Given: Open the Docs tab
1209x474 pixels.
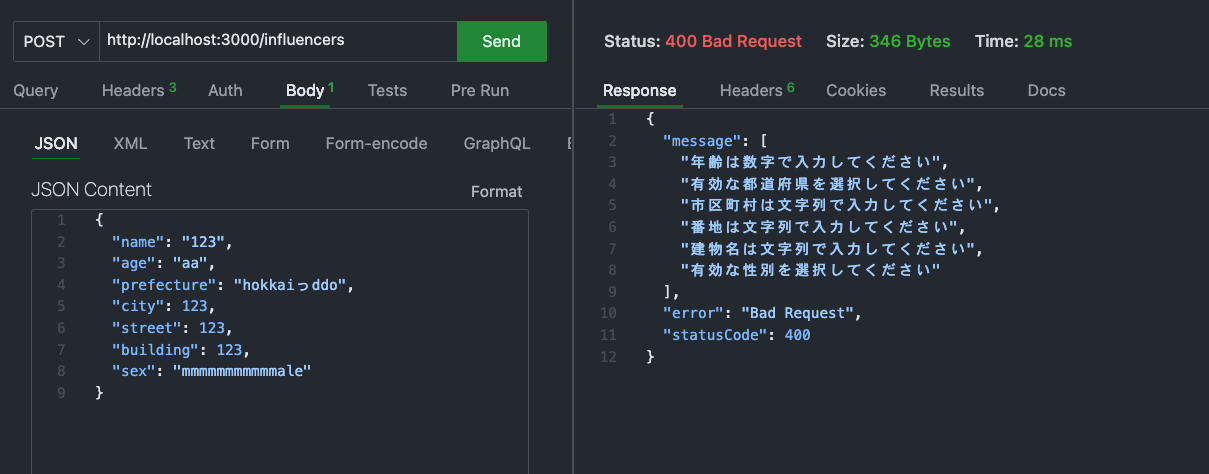Looking at the screenshot, I should coord(1046,90).
